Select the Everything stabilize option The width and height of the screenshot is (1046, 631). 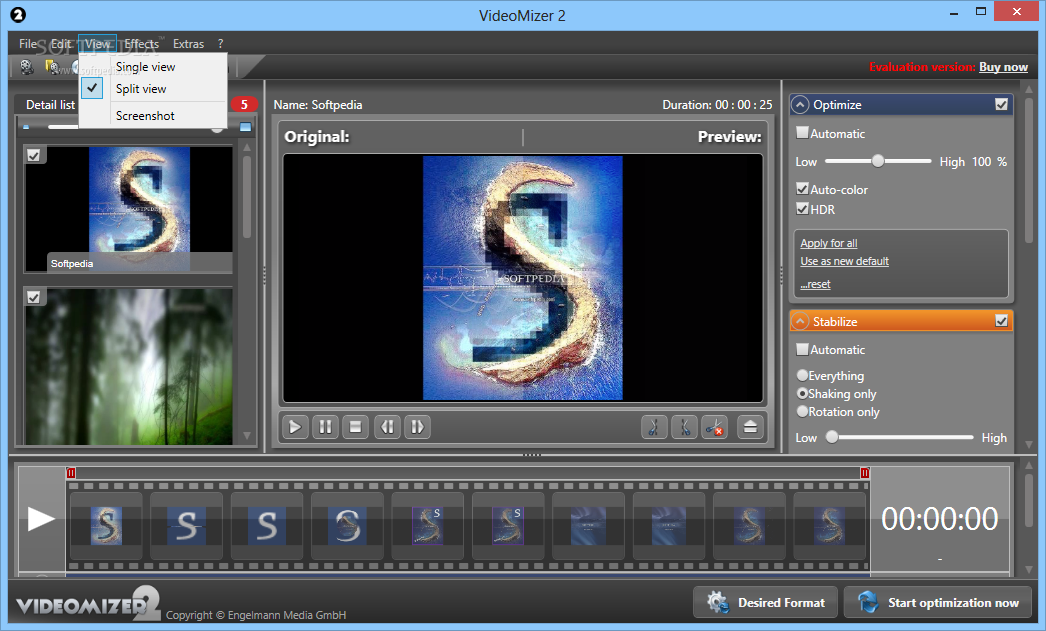[803, 376]
